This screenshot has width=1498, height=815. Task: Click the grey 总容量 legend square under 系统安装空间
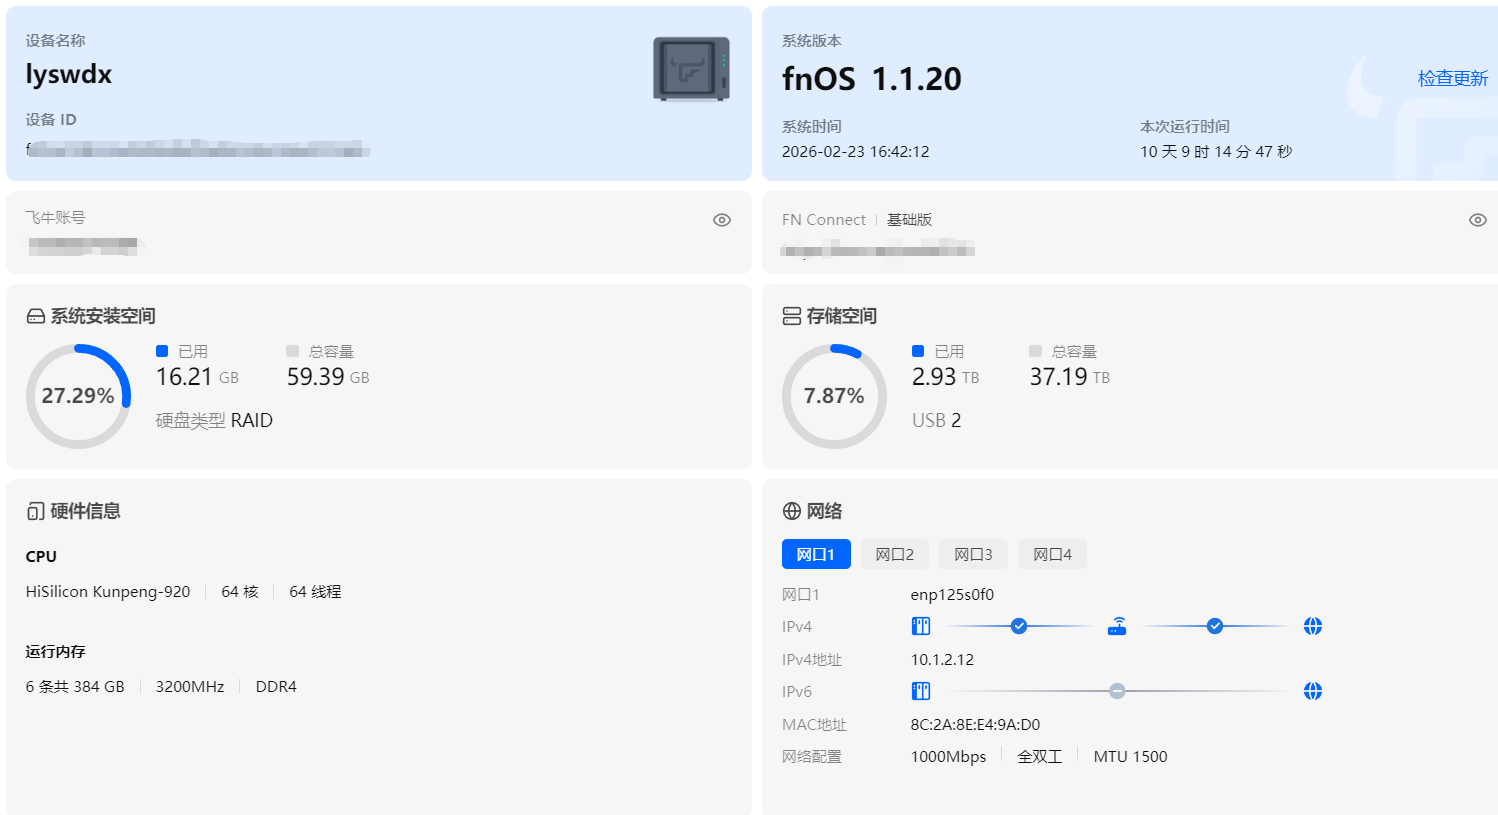(x=292, y=351)
